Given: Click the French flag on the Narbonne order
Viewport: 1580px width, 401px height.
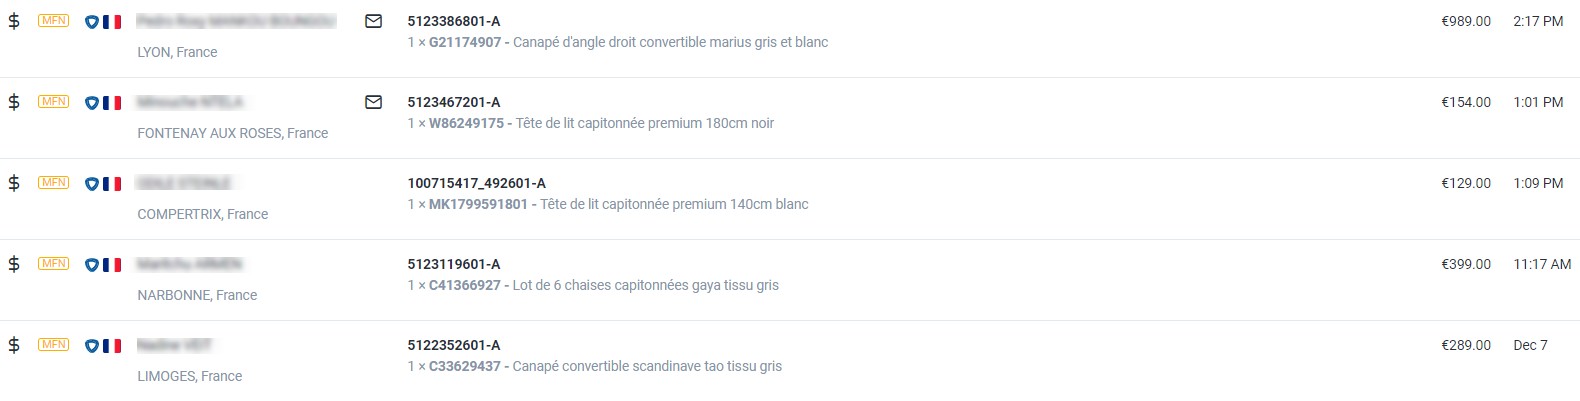Looking at the screenshot, I should [x=112, y=265].
